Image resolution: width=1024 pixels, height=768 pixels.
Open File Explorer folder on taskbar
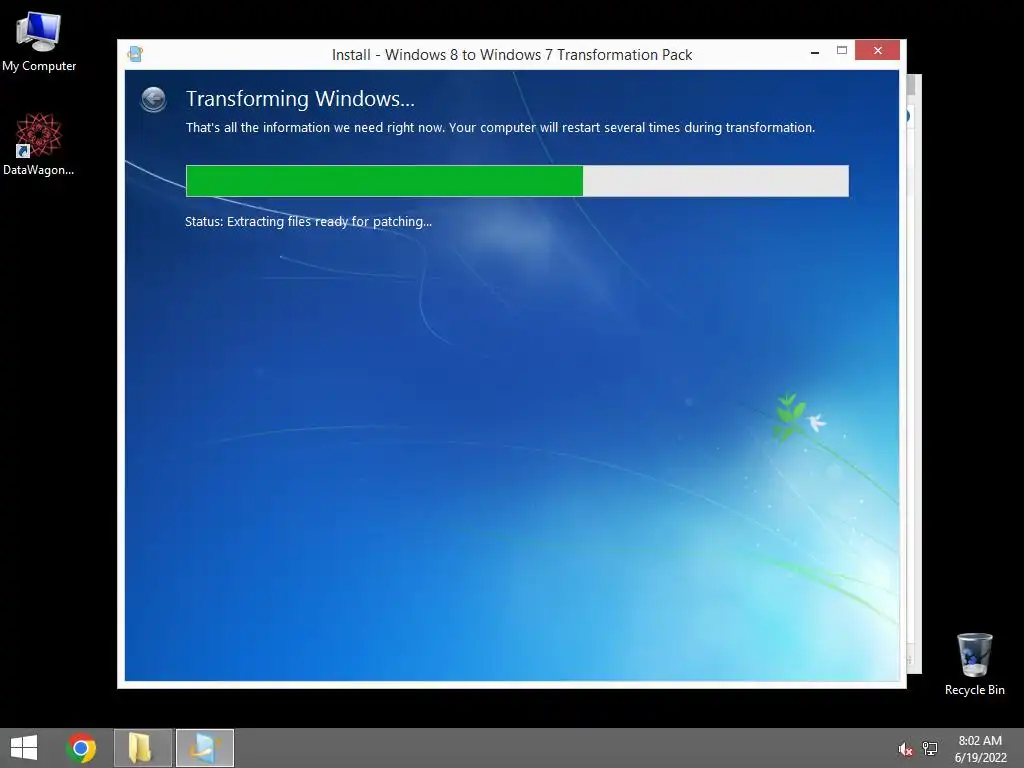tap(143, 748)
